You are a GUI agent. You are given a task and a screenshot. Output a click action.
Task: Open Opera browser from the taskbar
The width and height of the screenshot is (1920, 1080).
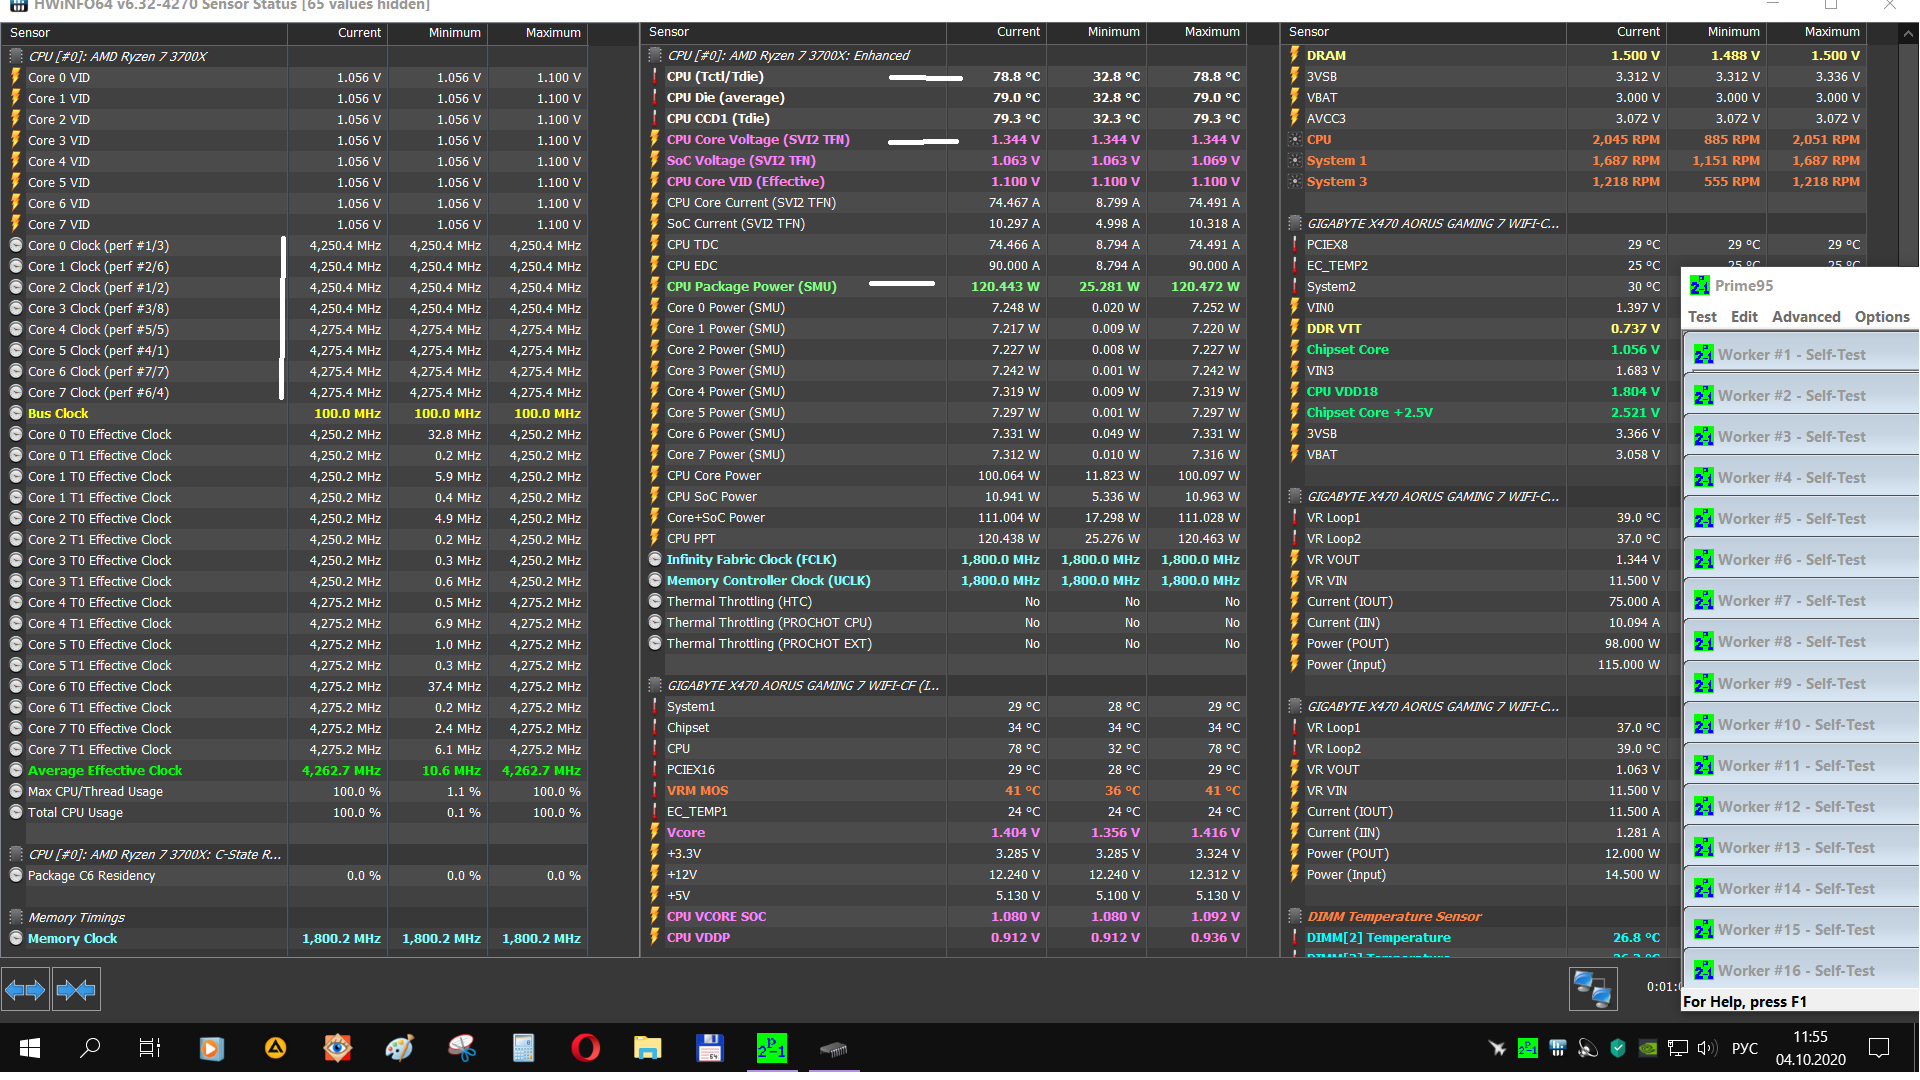pos(585,1048)
